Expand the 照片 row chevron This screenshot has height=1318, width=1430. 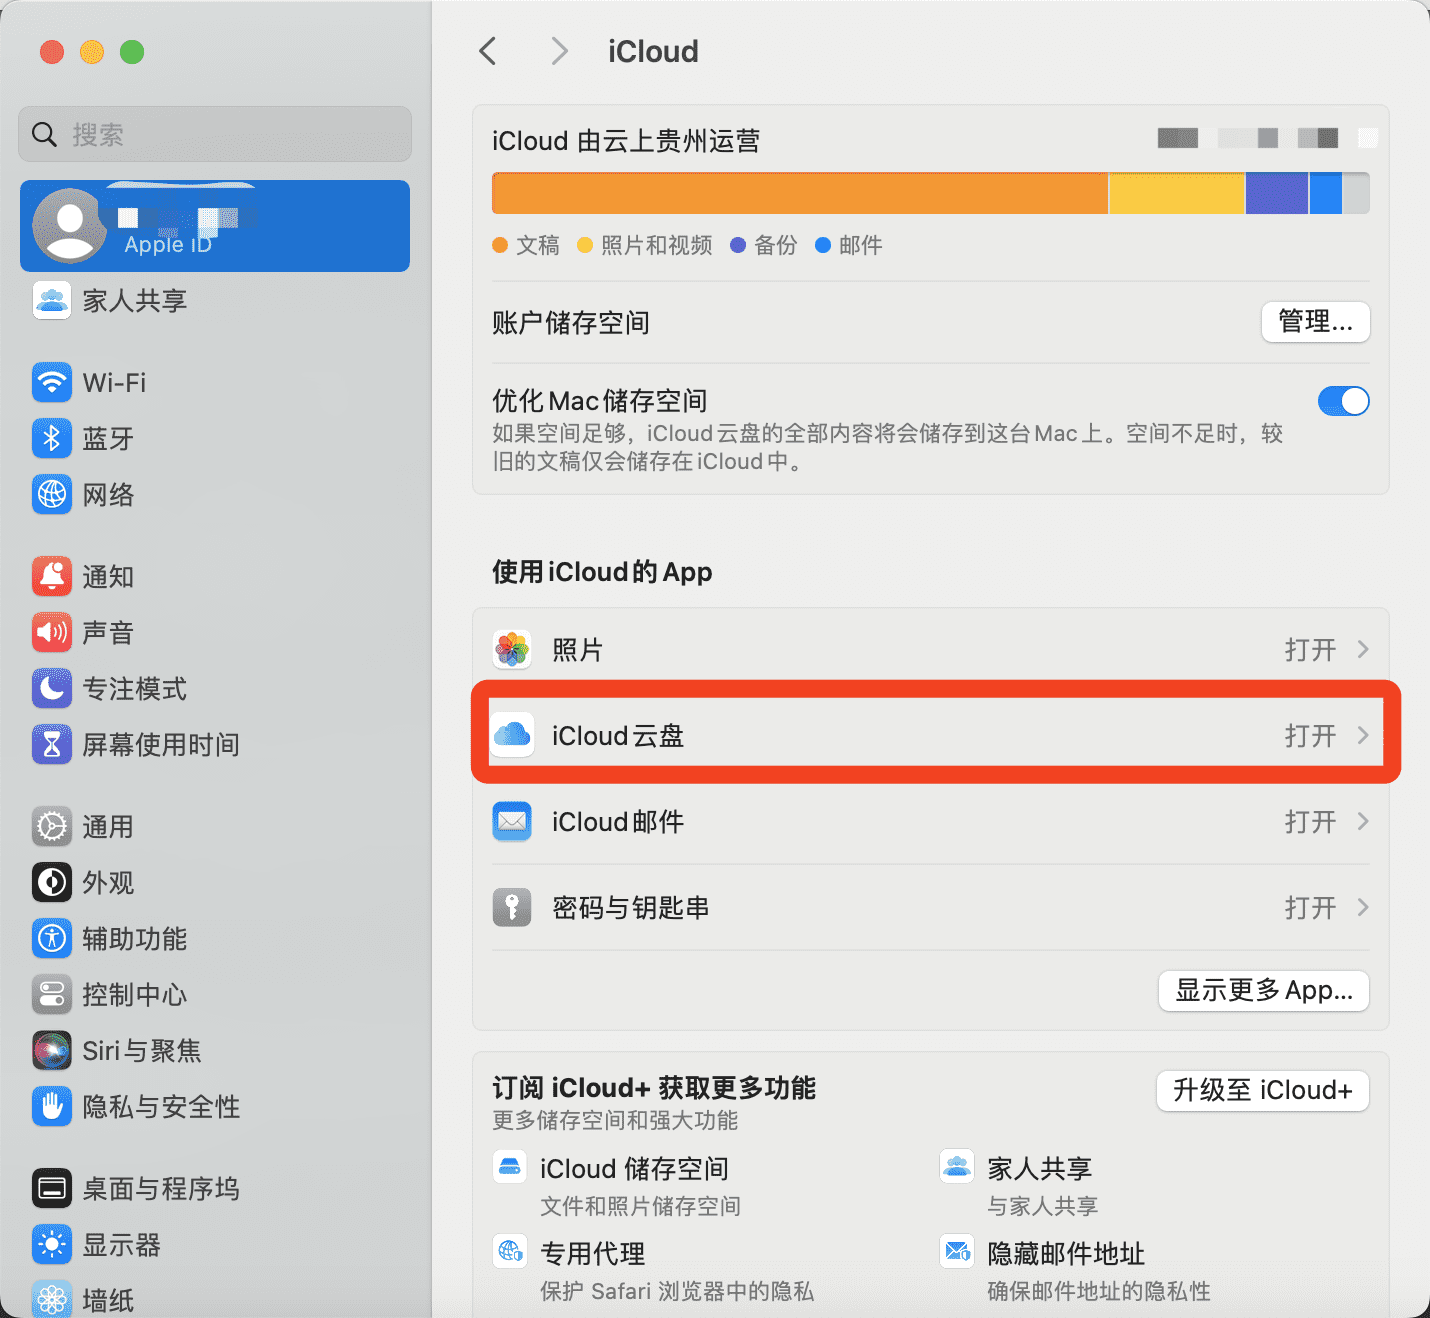(x=1362, y=650)
